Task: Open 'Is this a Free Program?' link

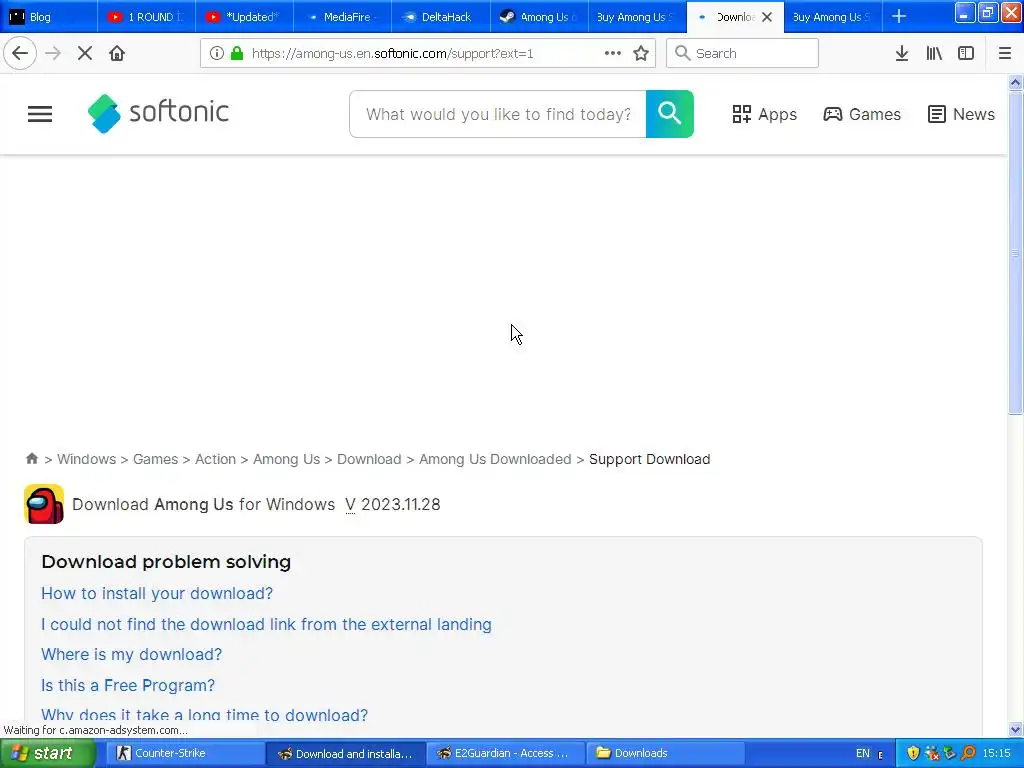Action: pos(128,685)
